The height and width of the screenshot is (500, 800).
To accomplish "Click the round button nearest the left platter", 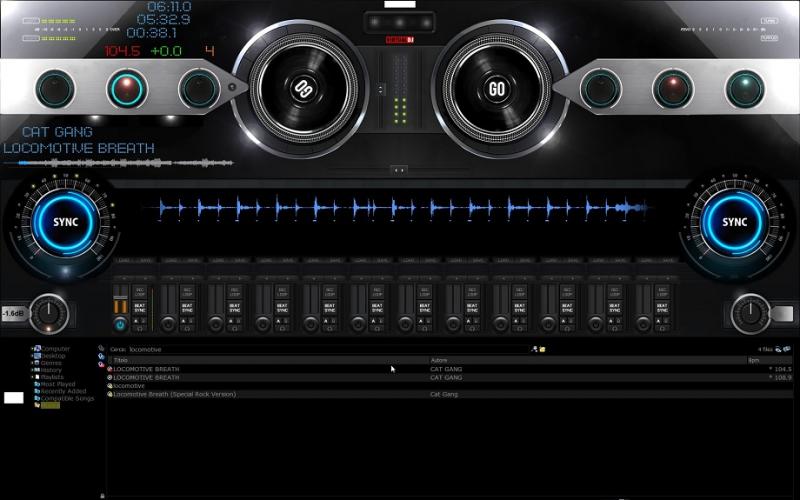I will 199,89.
